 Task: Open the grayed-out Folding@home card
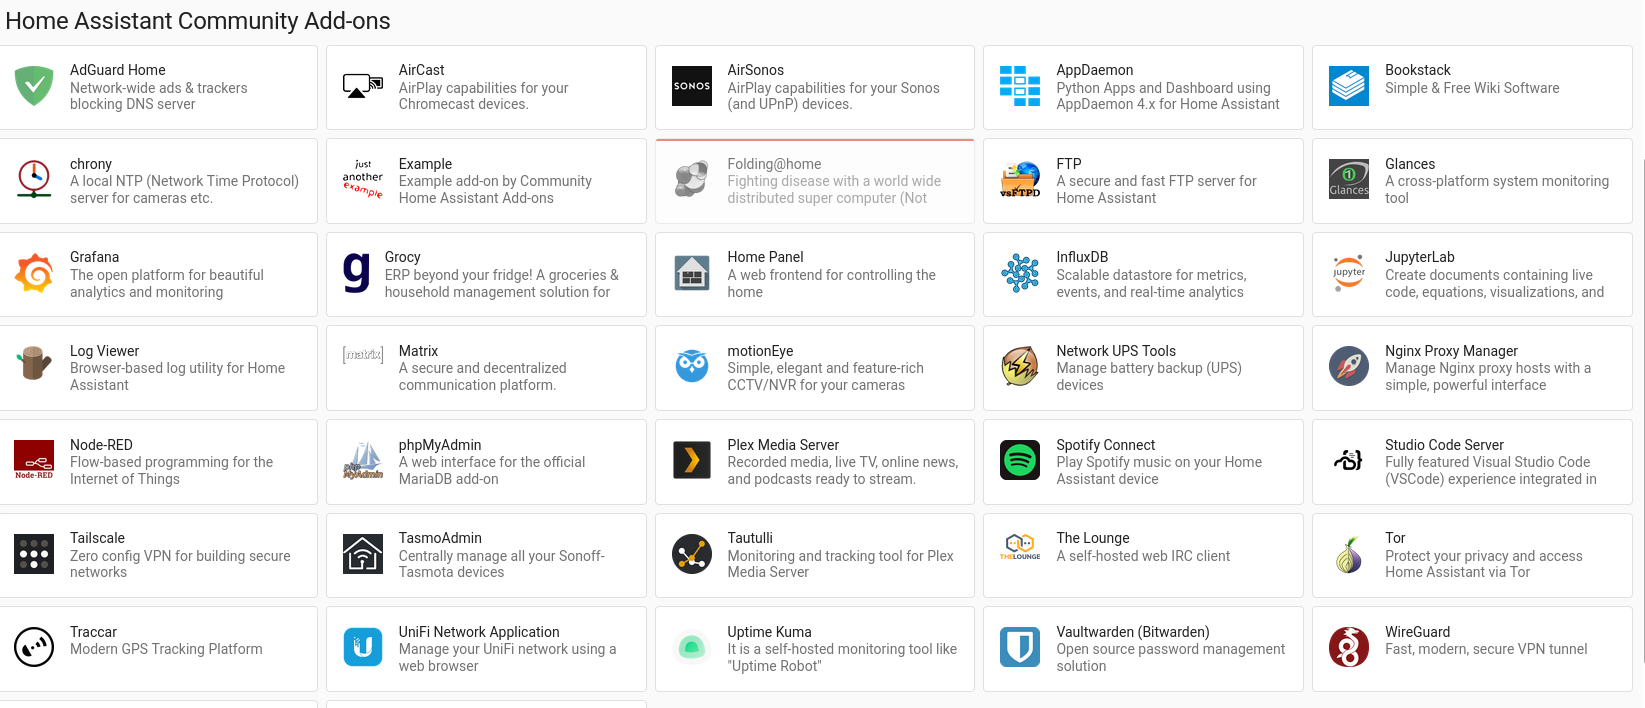tap(814, 181)
